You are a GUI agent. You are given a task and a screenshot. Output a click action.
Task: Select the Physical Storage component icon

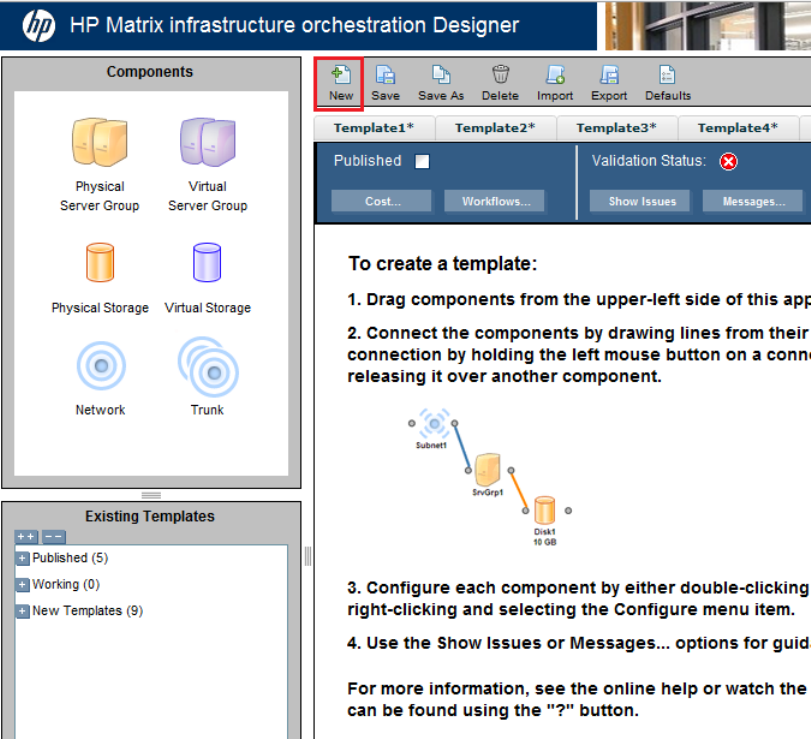tap(99, 263)
